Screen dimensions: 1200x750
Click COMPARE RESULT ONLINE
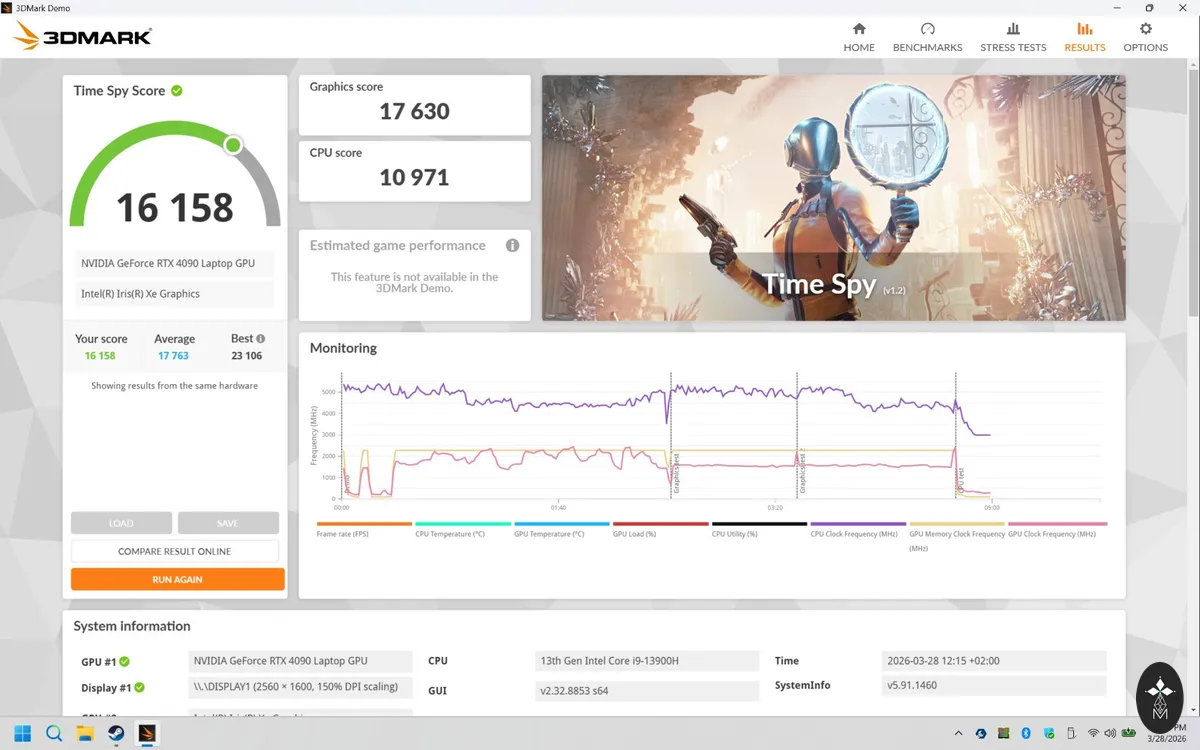[175, 551]
